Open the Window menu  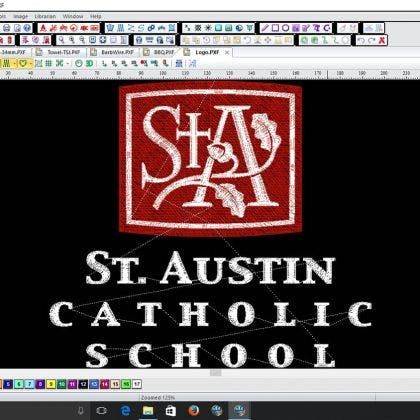(73, 16)
